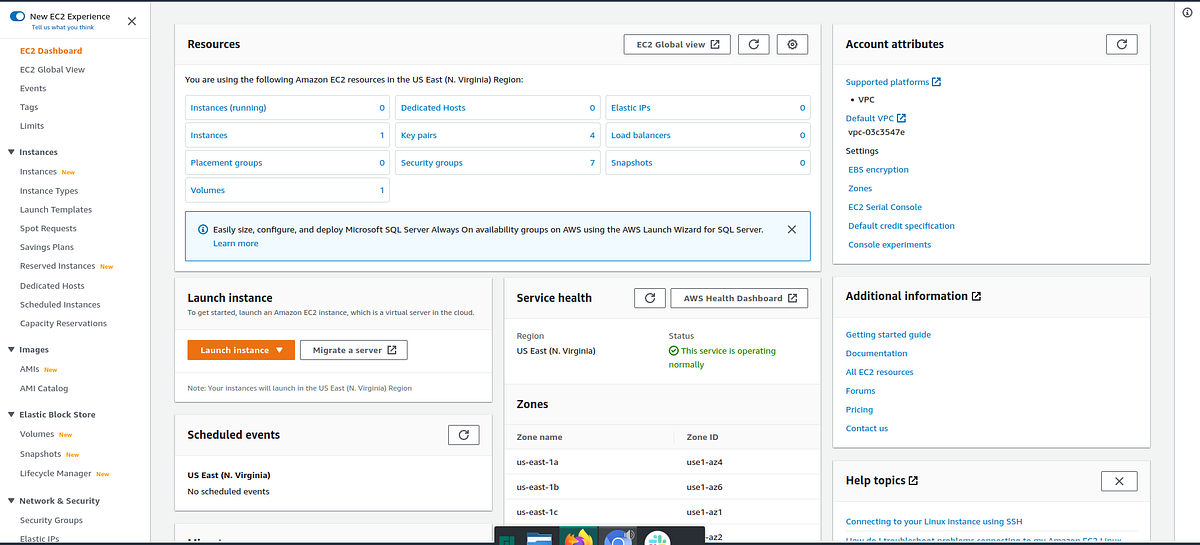Open All EC2 resources link
This screenshot has width=1200, height=545.
click(879, 372)
